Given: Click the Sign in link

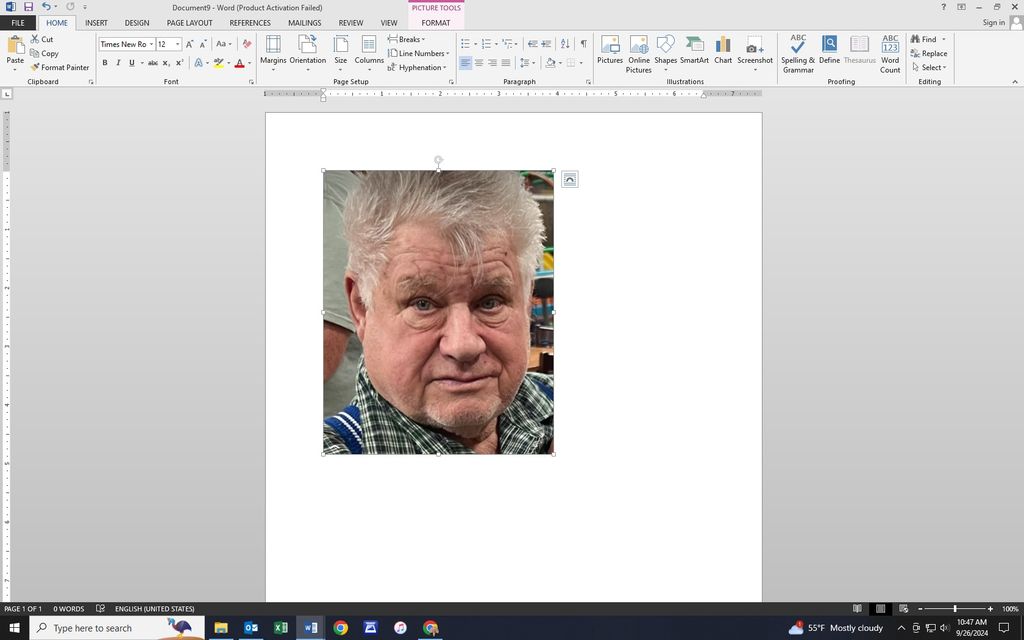Looking at the screenshot, I should pos(993,22).
